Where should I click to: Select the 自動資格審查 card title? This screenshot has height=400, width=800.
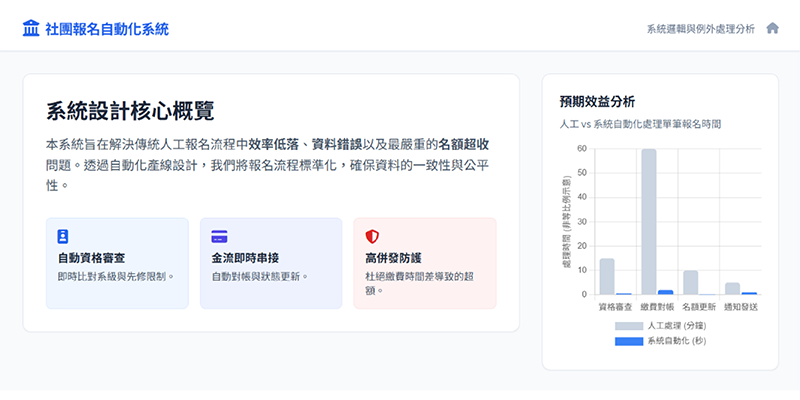[91, 258]
